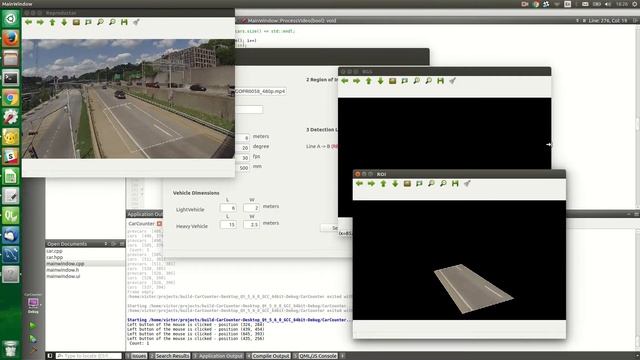Click the Heavy Vehicle length field
Viewport: 640px width, 360px height.
(228, 224)
